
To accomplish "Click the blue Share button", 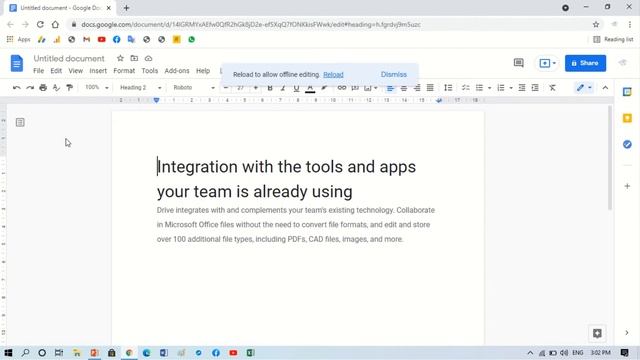I will 585,63.
